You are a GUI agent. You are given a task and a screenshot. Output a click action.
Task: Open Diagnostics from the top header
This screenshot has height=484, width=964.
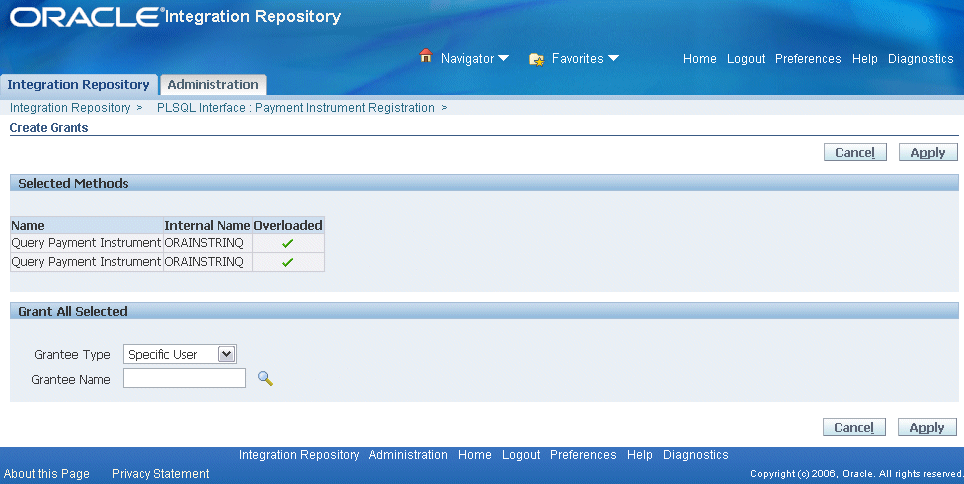coord(920,59)
